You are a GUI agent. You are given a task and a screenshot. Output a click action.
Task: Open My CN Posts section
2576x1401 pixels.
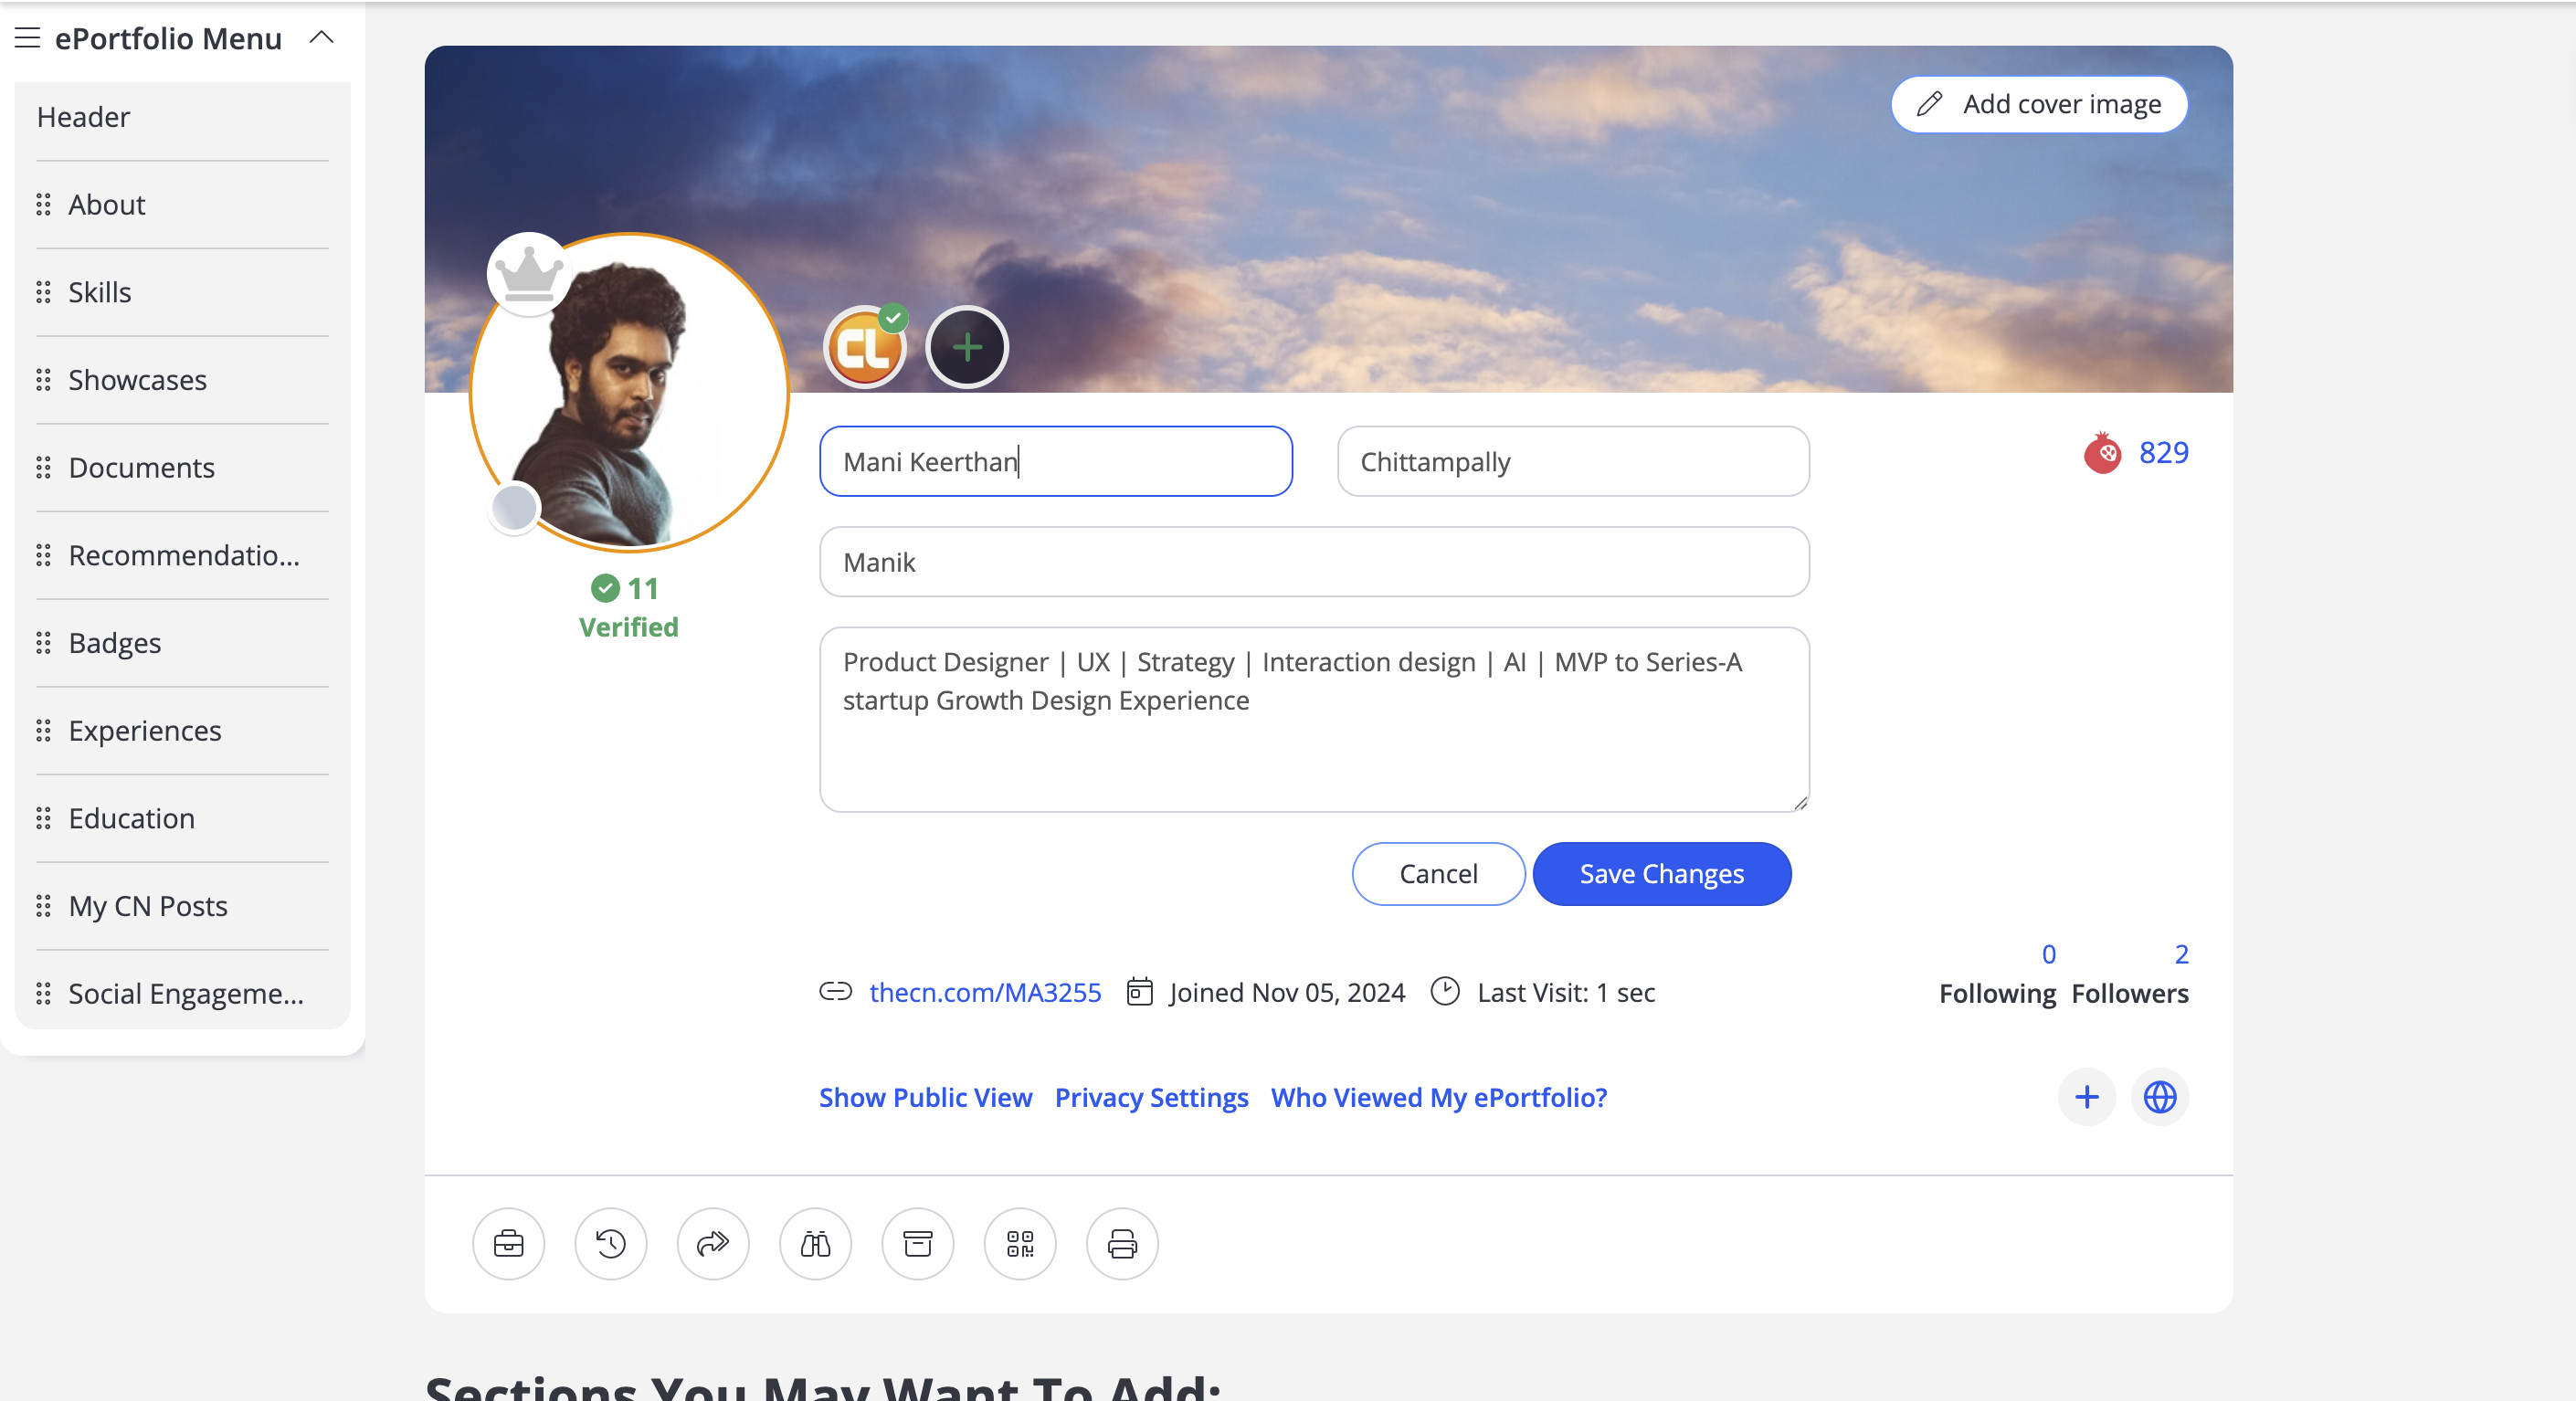pyautogui.click(x=148, y=906)
